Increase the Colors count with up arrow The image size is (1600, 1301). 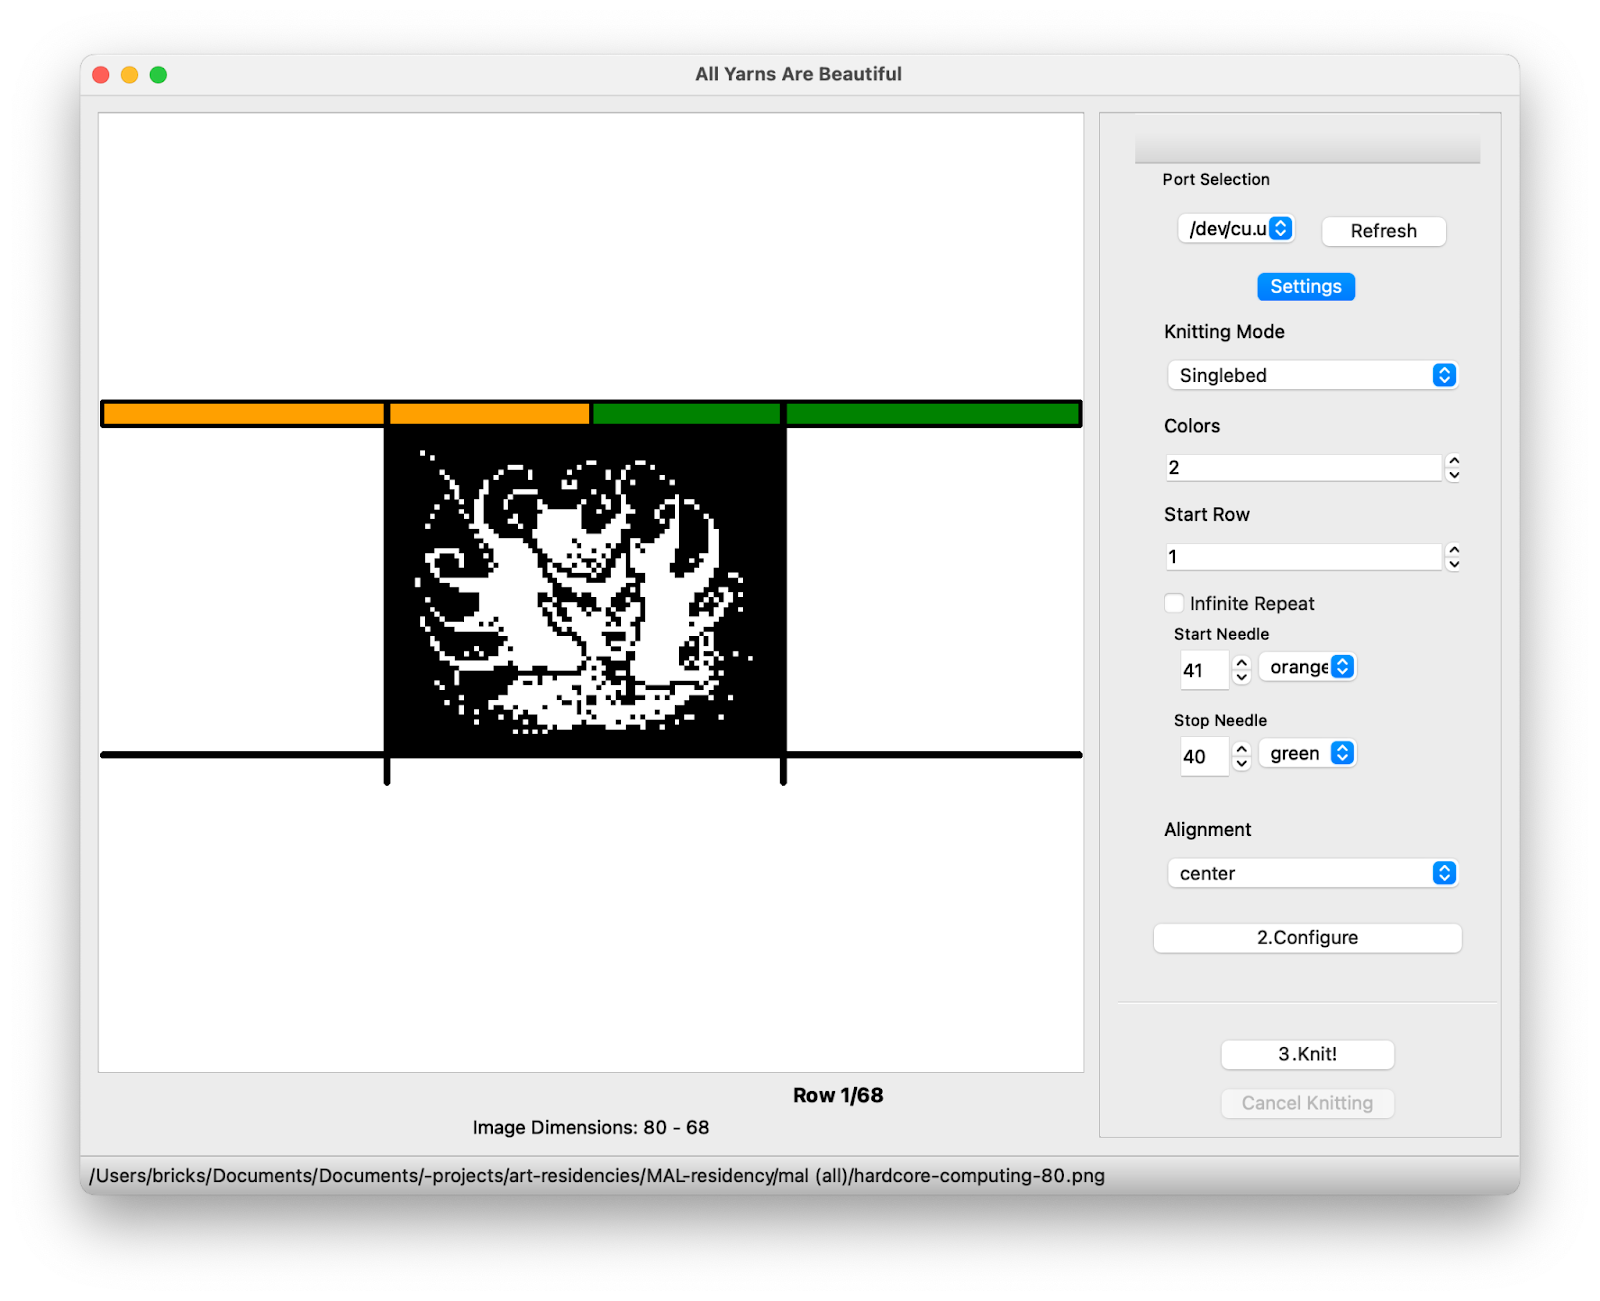[x=1454, y=461]
